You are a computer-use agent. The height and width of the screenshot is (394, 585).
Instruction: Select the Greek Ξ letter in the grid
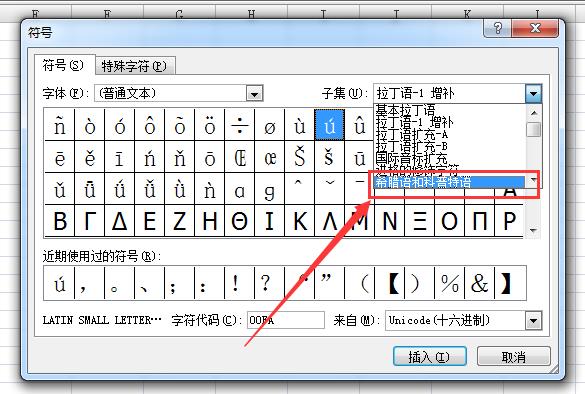[419, 221]
